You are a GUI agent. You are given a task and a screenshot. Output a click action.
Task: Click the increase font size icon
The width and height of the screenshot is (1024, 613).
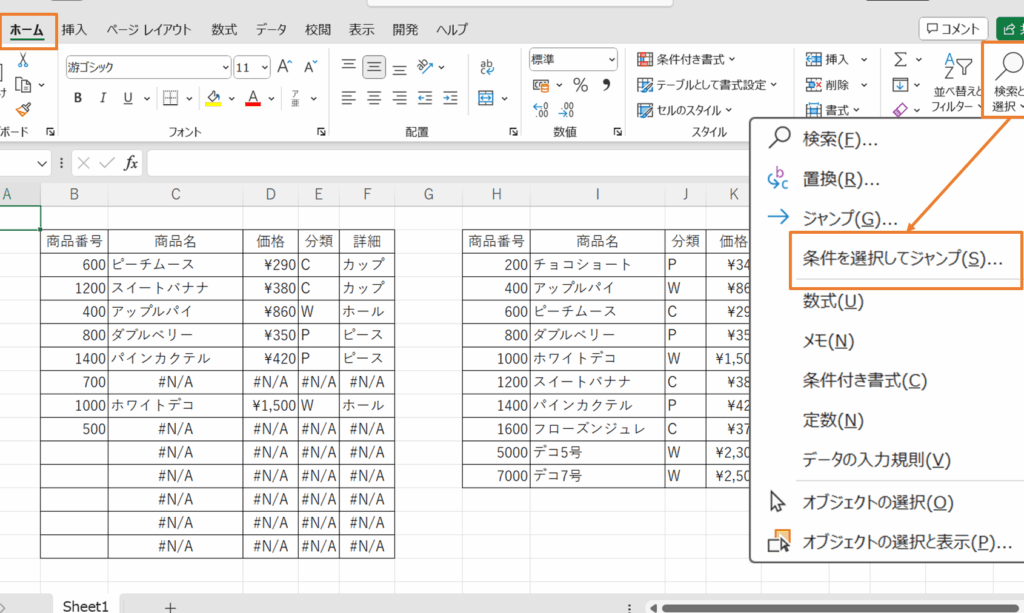click(x=283, y=67)
